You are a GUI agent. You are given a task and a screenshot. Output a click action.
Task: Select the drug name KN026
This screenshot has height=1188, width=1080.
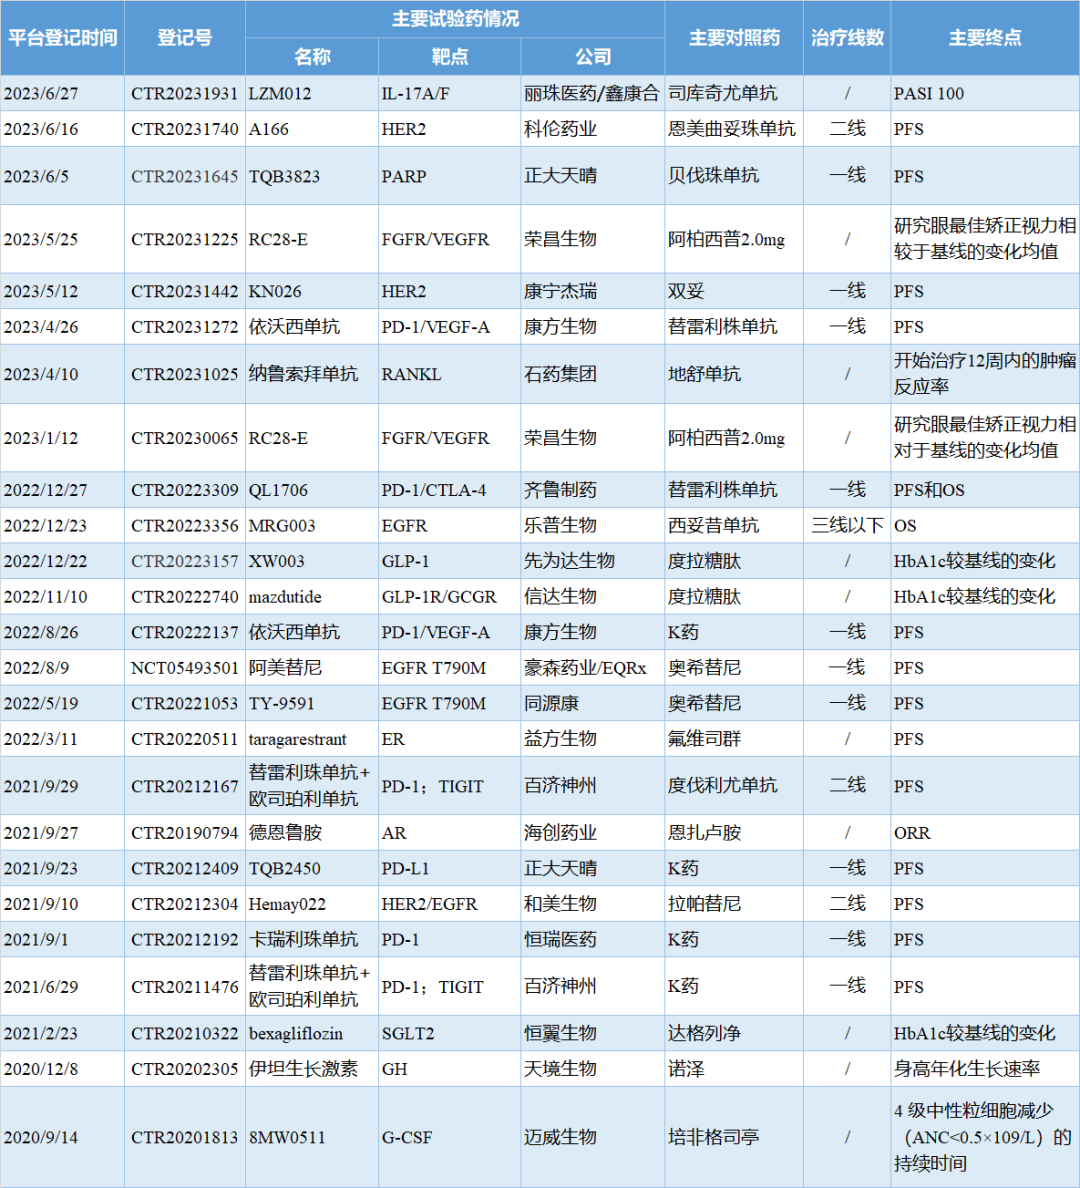click(274, 292)
